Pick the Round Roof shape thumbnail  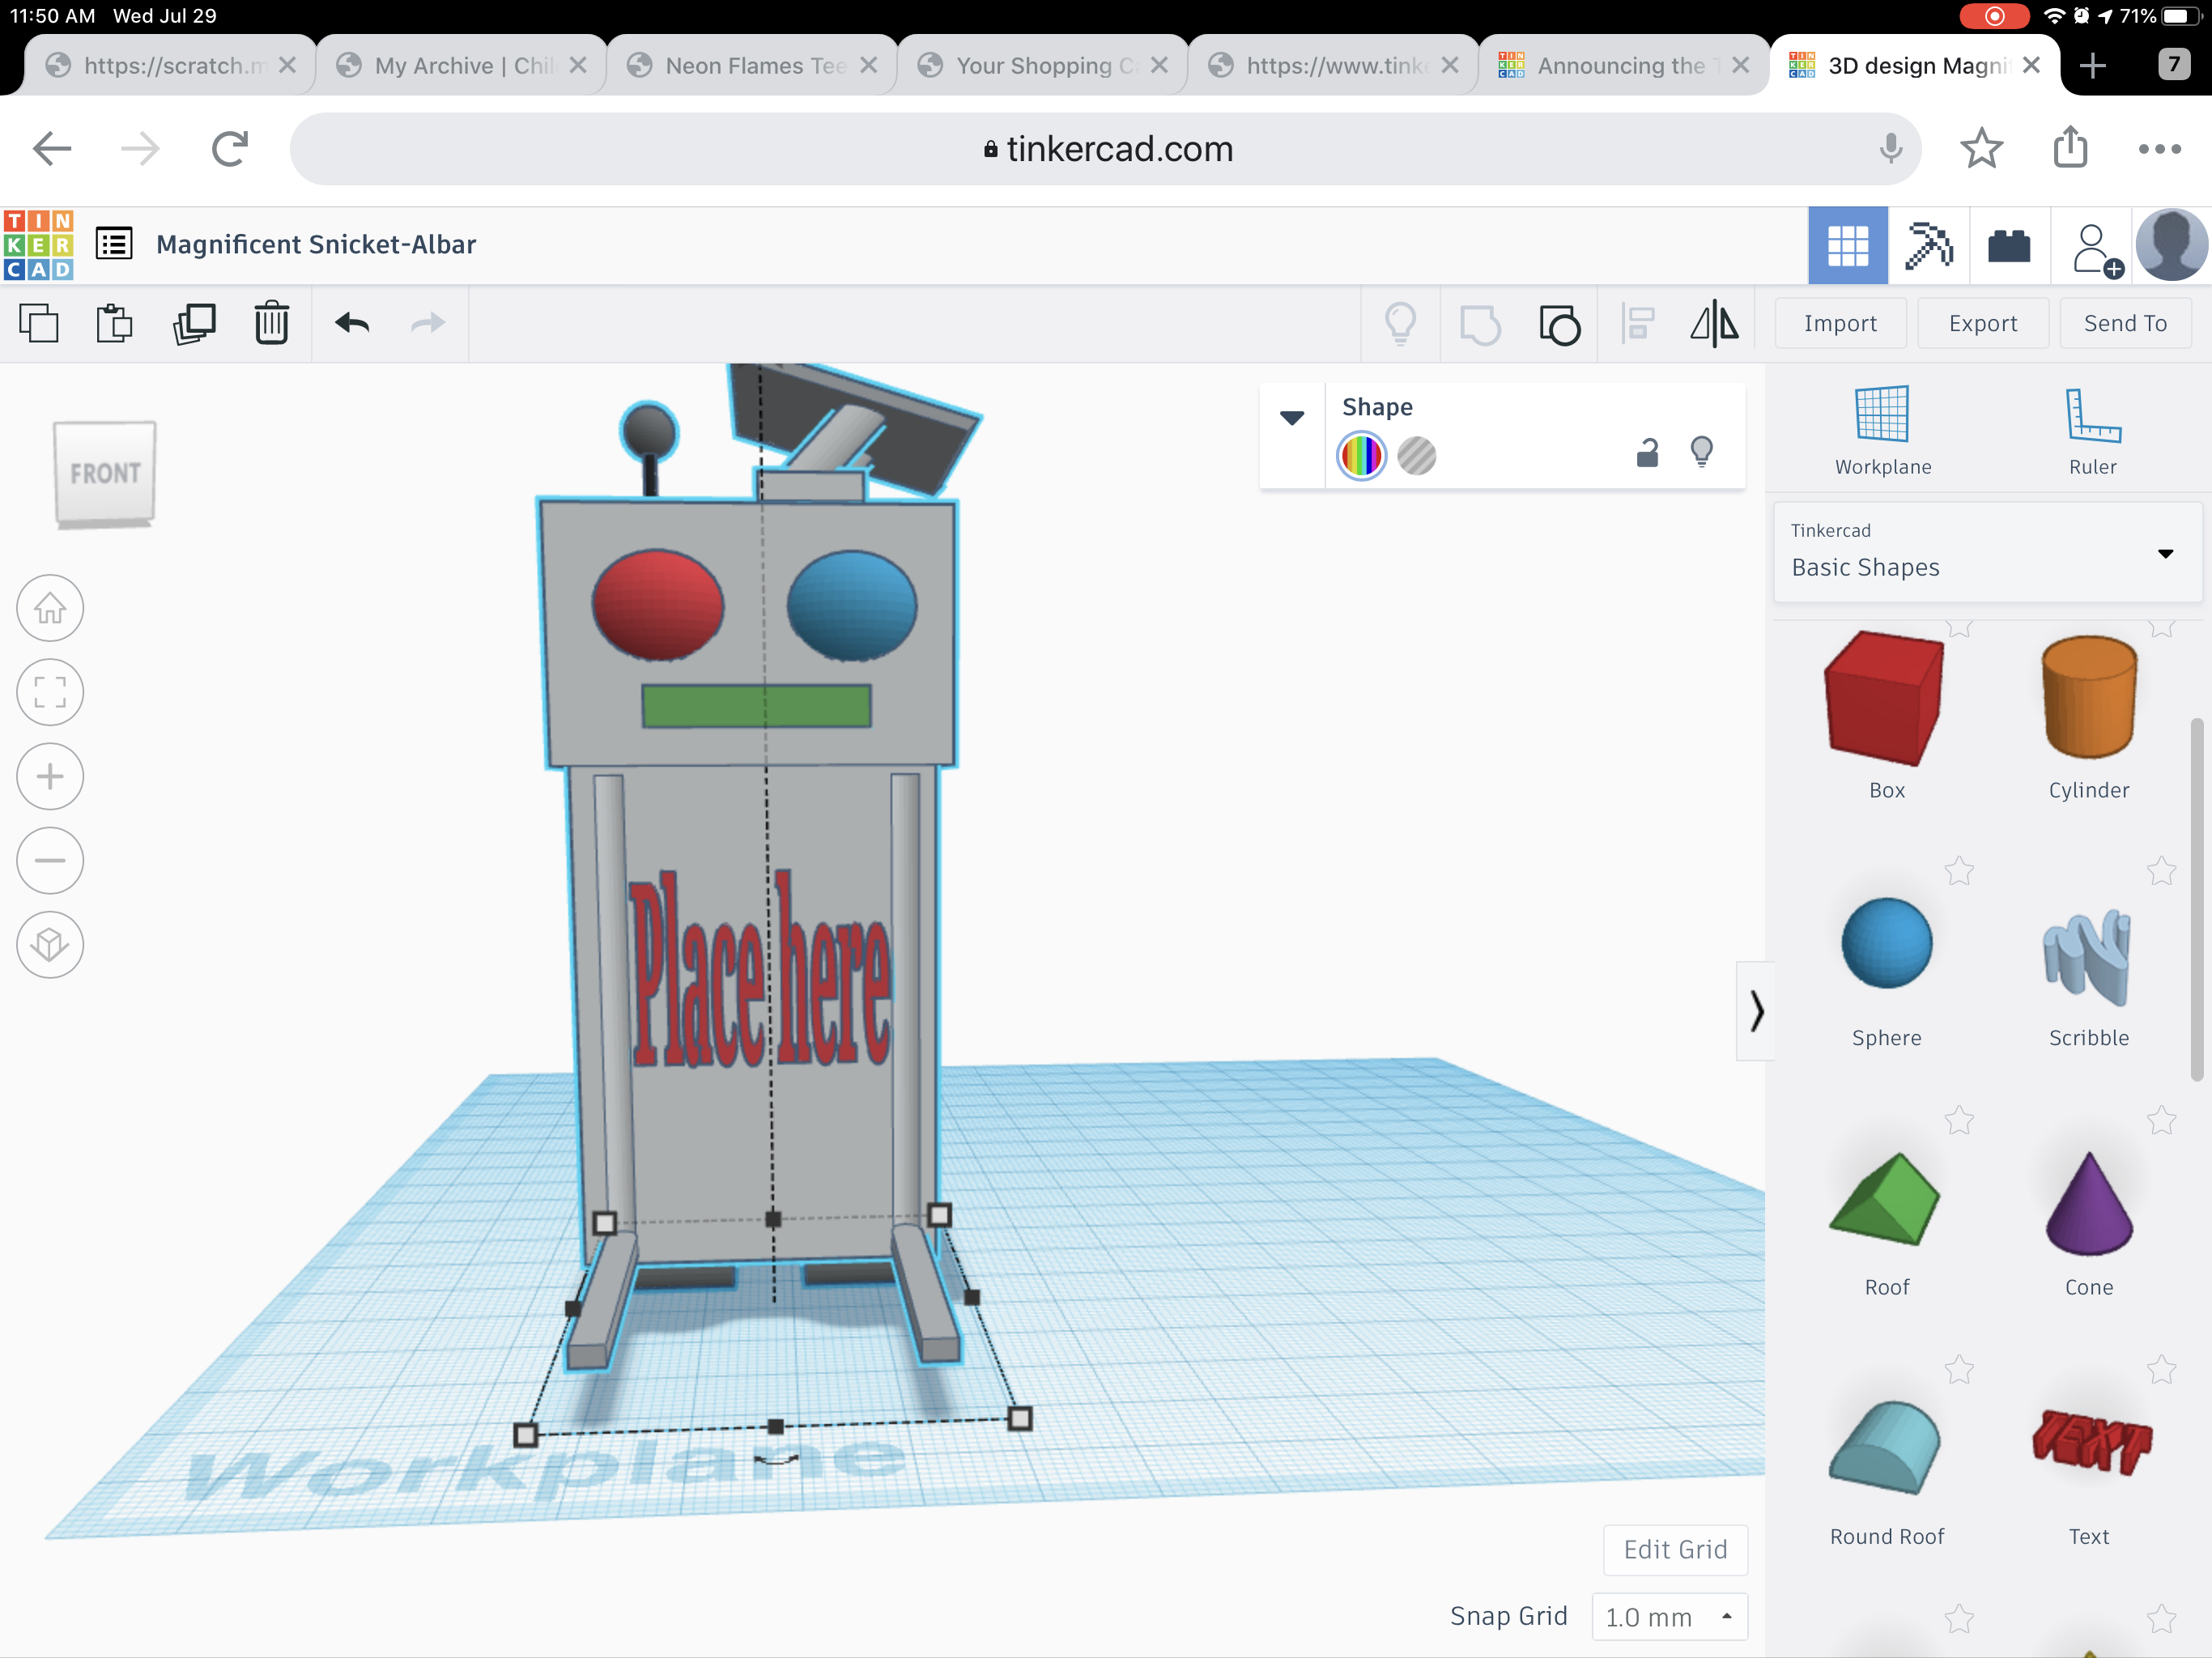1886,1447
